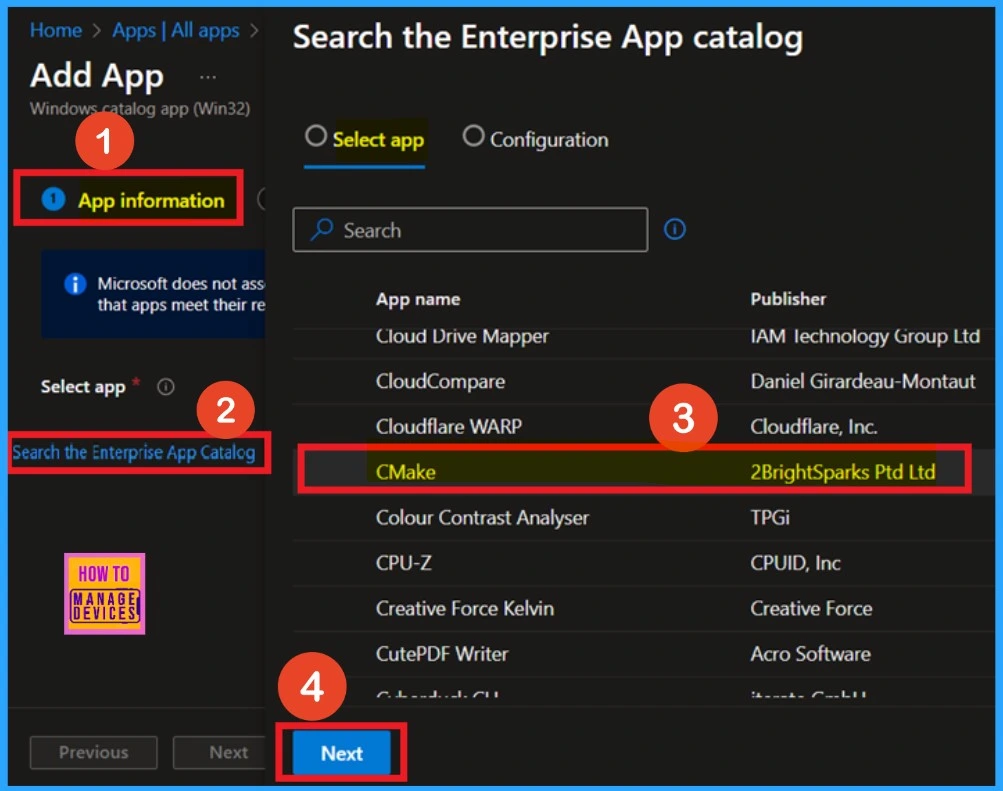Switch to the Select app tab
1003x791 pixels.
(364, 140)
